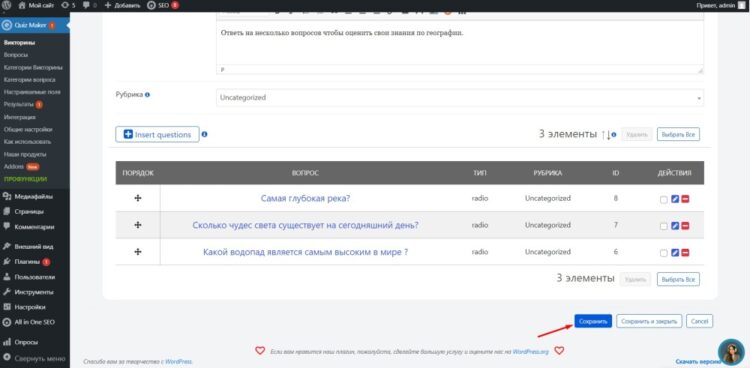Go to Викторины submenu
This screenshot has width=750, height=368.
click(19, 43)
